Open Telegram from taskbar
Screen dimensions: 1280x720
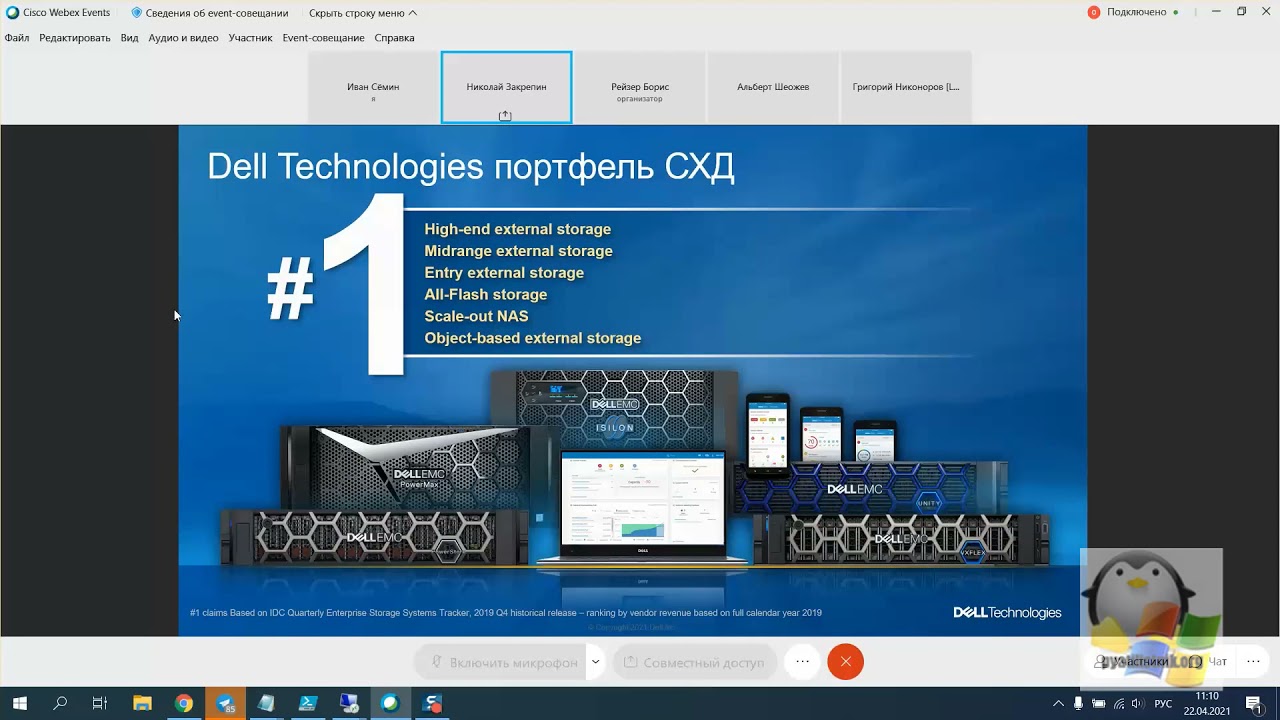(225, 703)
